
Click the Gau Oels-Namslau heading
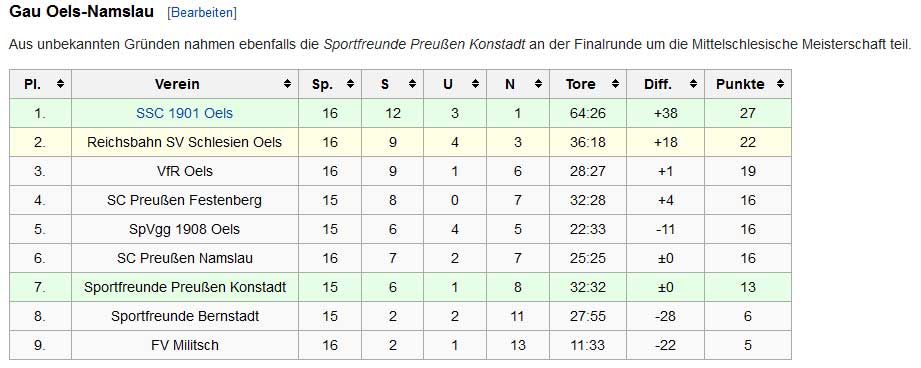82,12
